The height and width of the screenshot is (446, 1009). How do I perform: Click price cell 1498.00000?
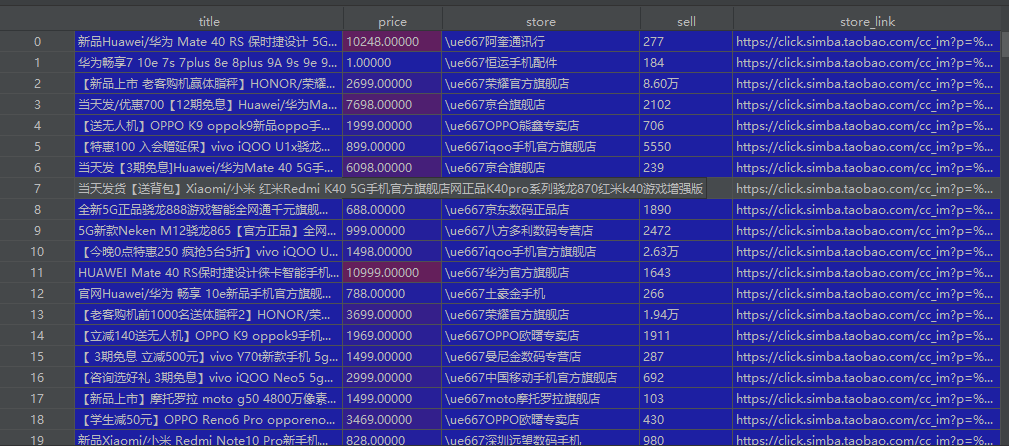(393, 252)
